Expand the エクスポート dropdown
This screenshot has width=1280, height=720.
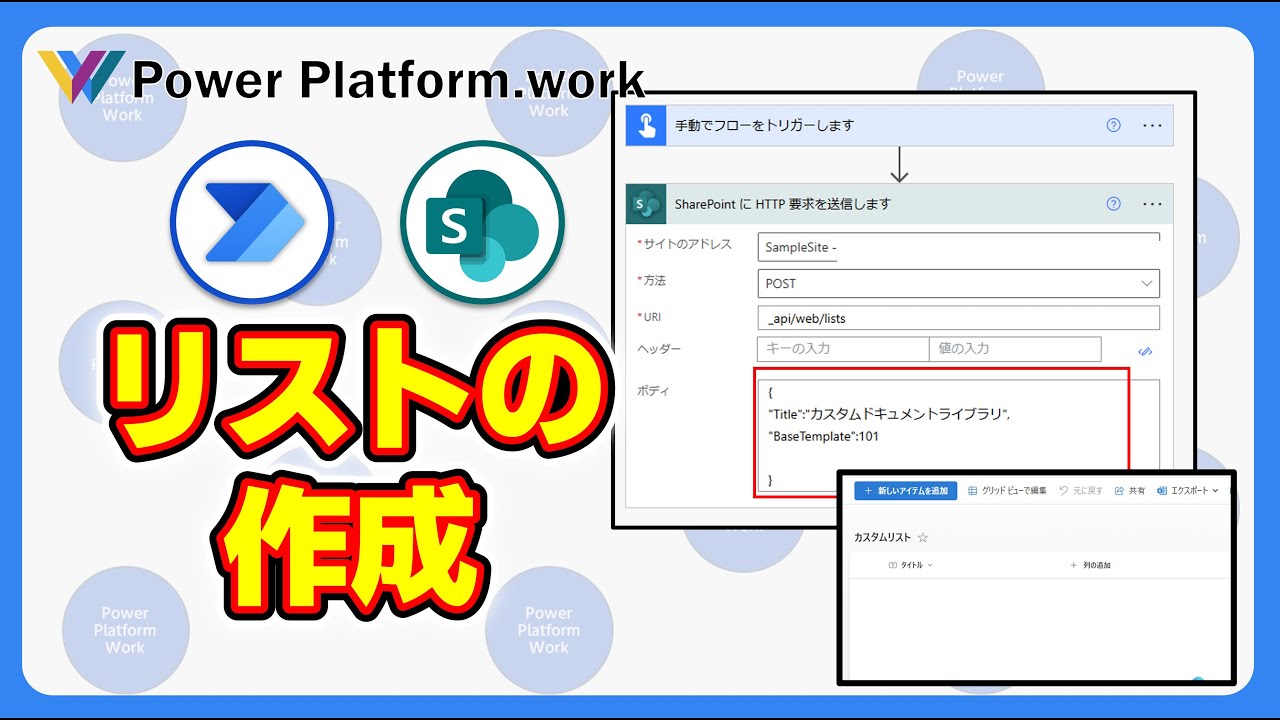pyautogui.click(x=1188, y=491)
